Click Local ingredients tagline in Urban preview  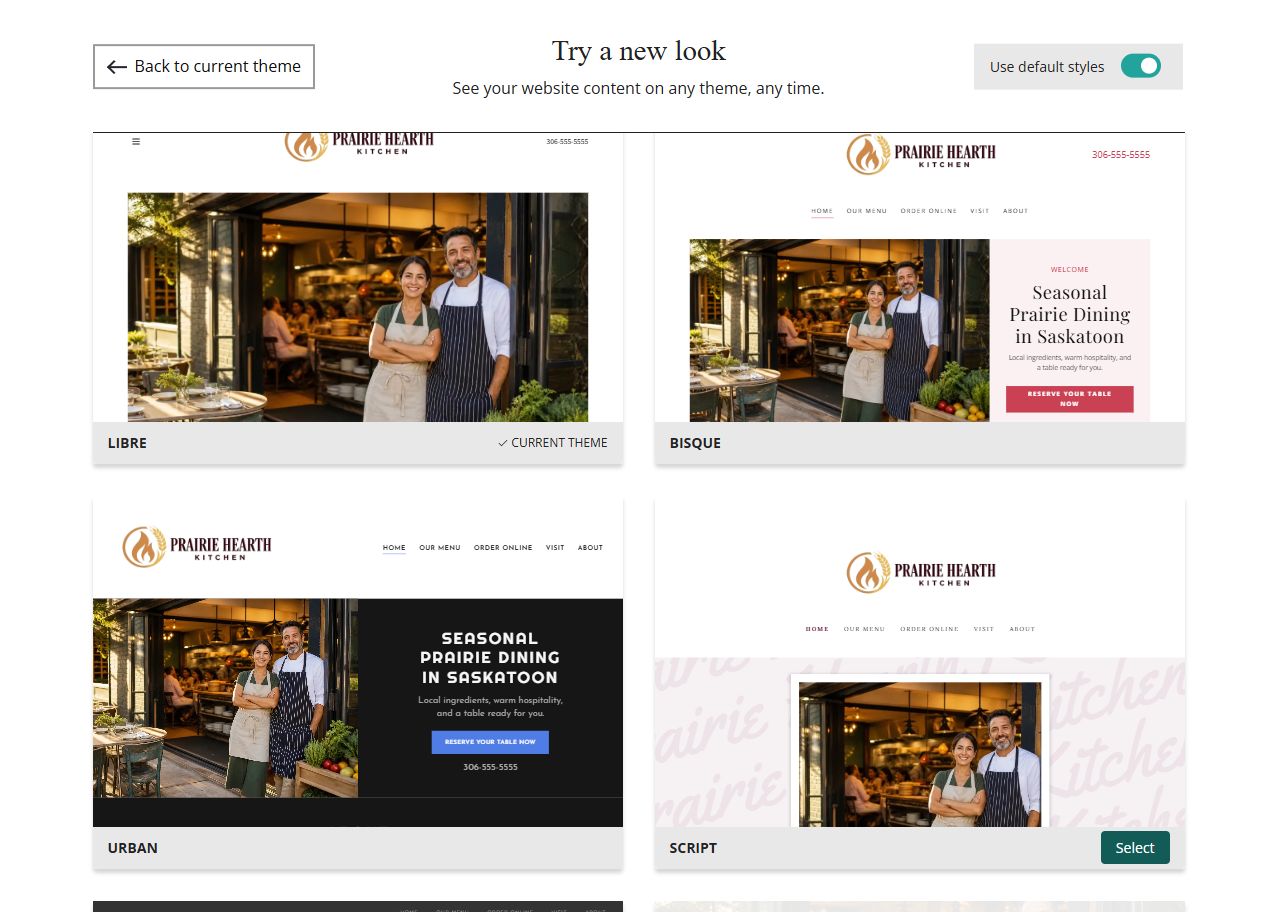point(490,707)
